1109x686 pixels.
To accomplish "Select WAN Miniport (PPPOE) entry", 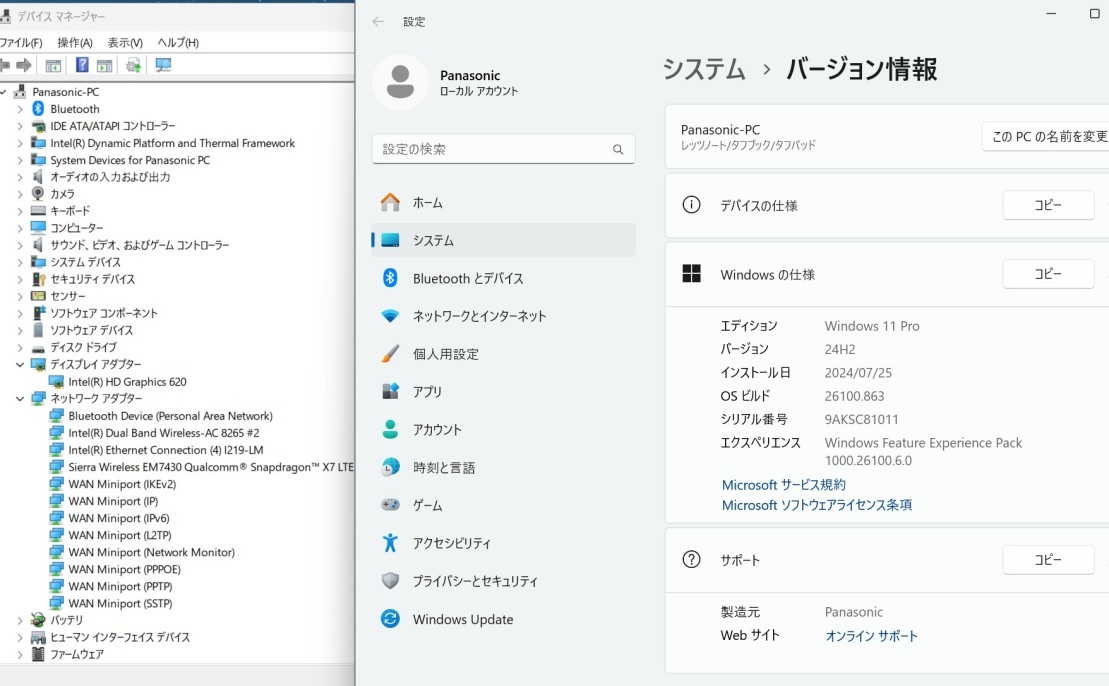I will click(x=124, y=569).
